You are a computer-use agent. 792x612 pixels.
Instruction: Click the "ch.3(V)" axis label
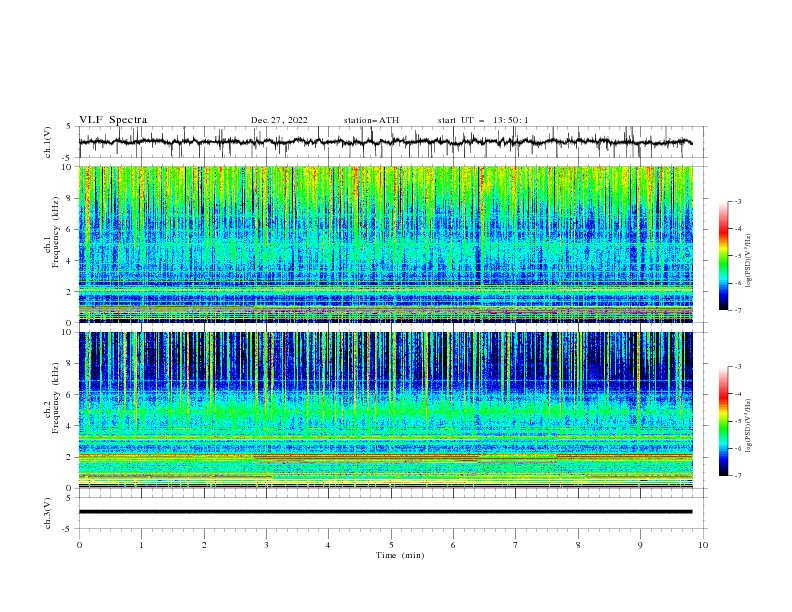click(x=48, y=513)
